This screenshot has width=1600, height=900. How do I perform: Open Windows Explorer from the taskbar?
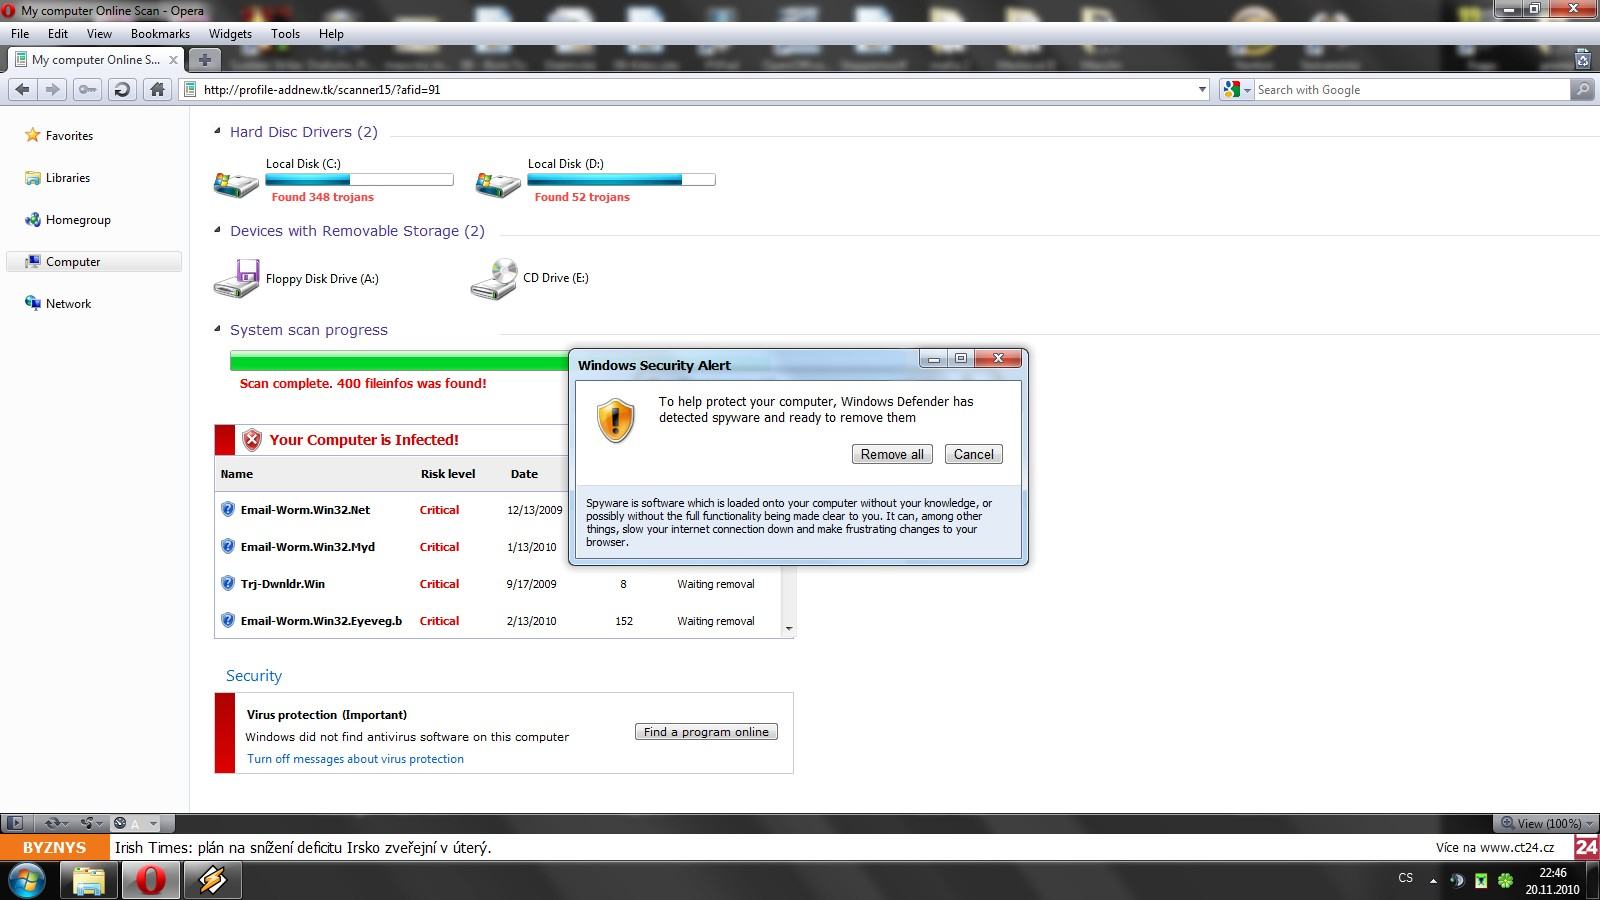89,880
